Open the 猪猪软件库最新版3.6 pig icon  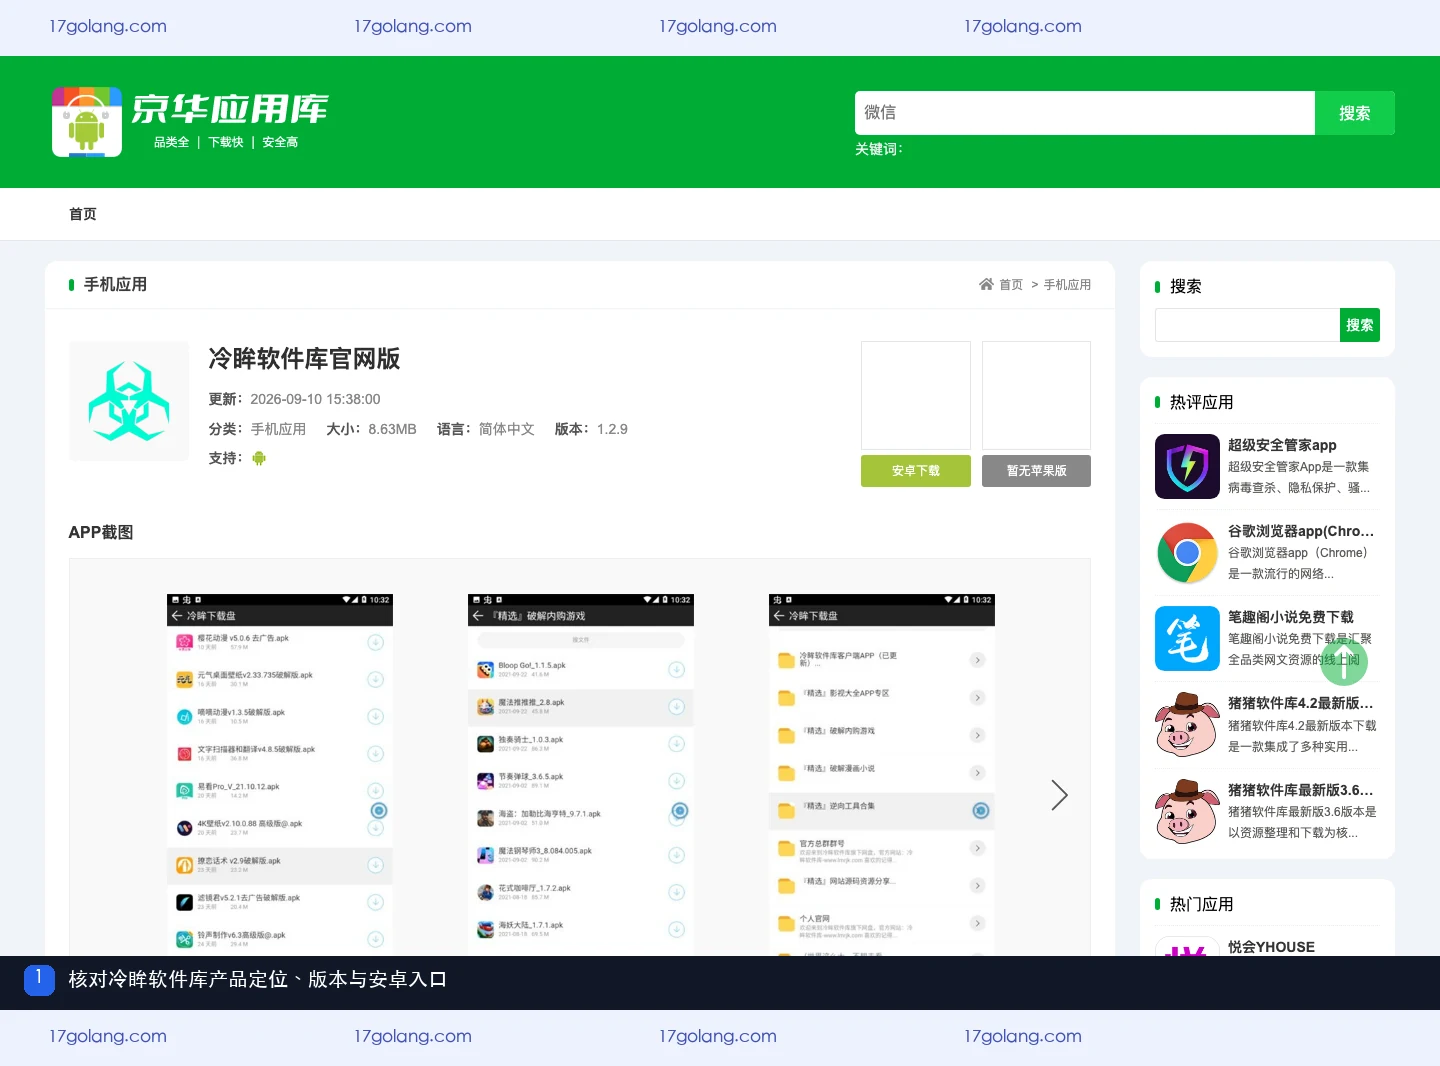pos(1187,811)
